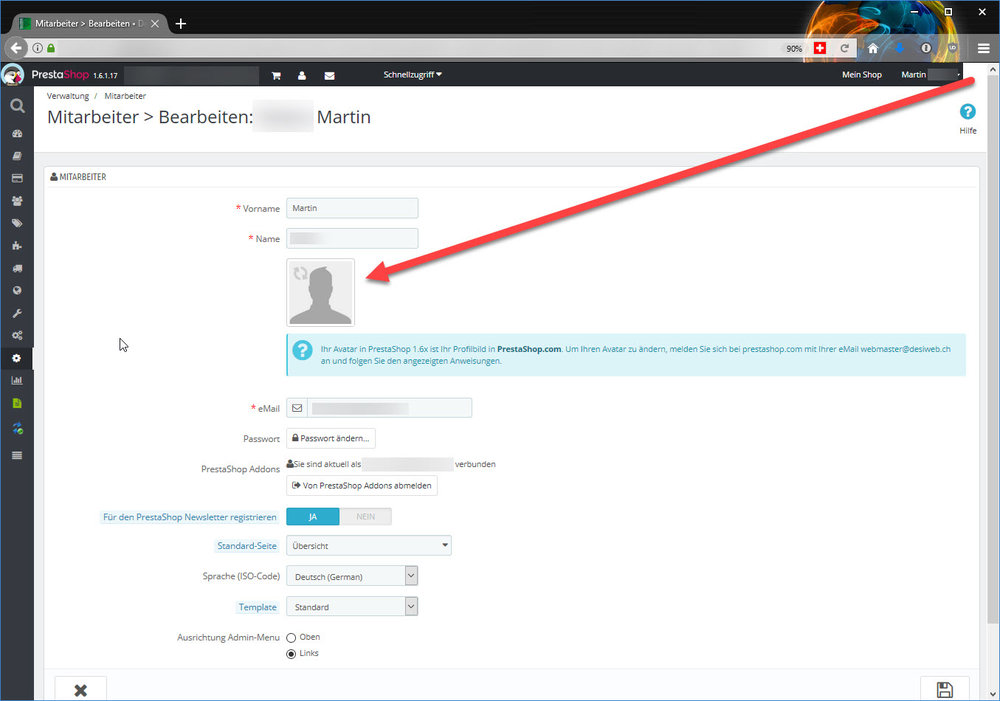Set newsletter registration to JA
Screen dimensions: 1000x701
pos(312,517)
